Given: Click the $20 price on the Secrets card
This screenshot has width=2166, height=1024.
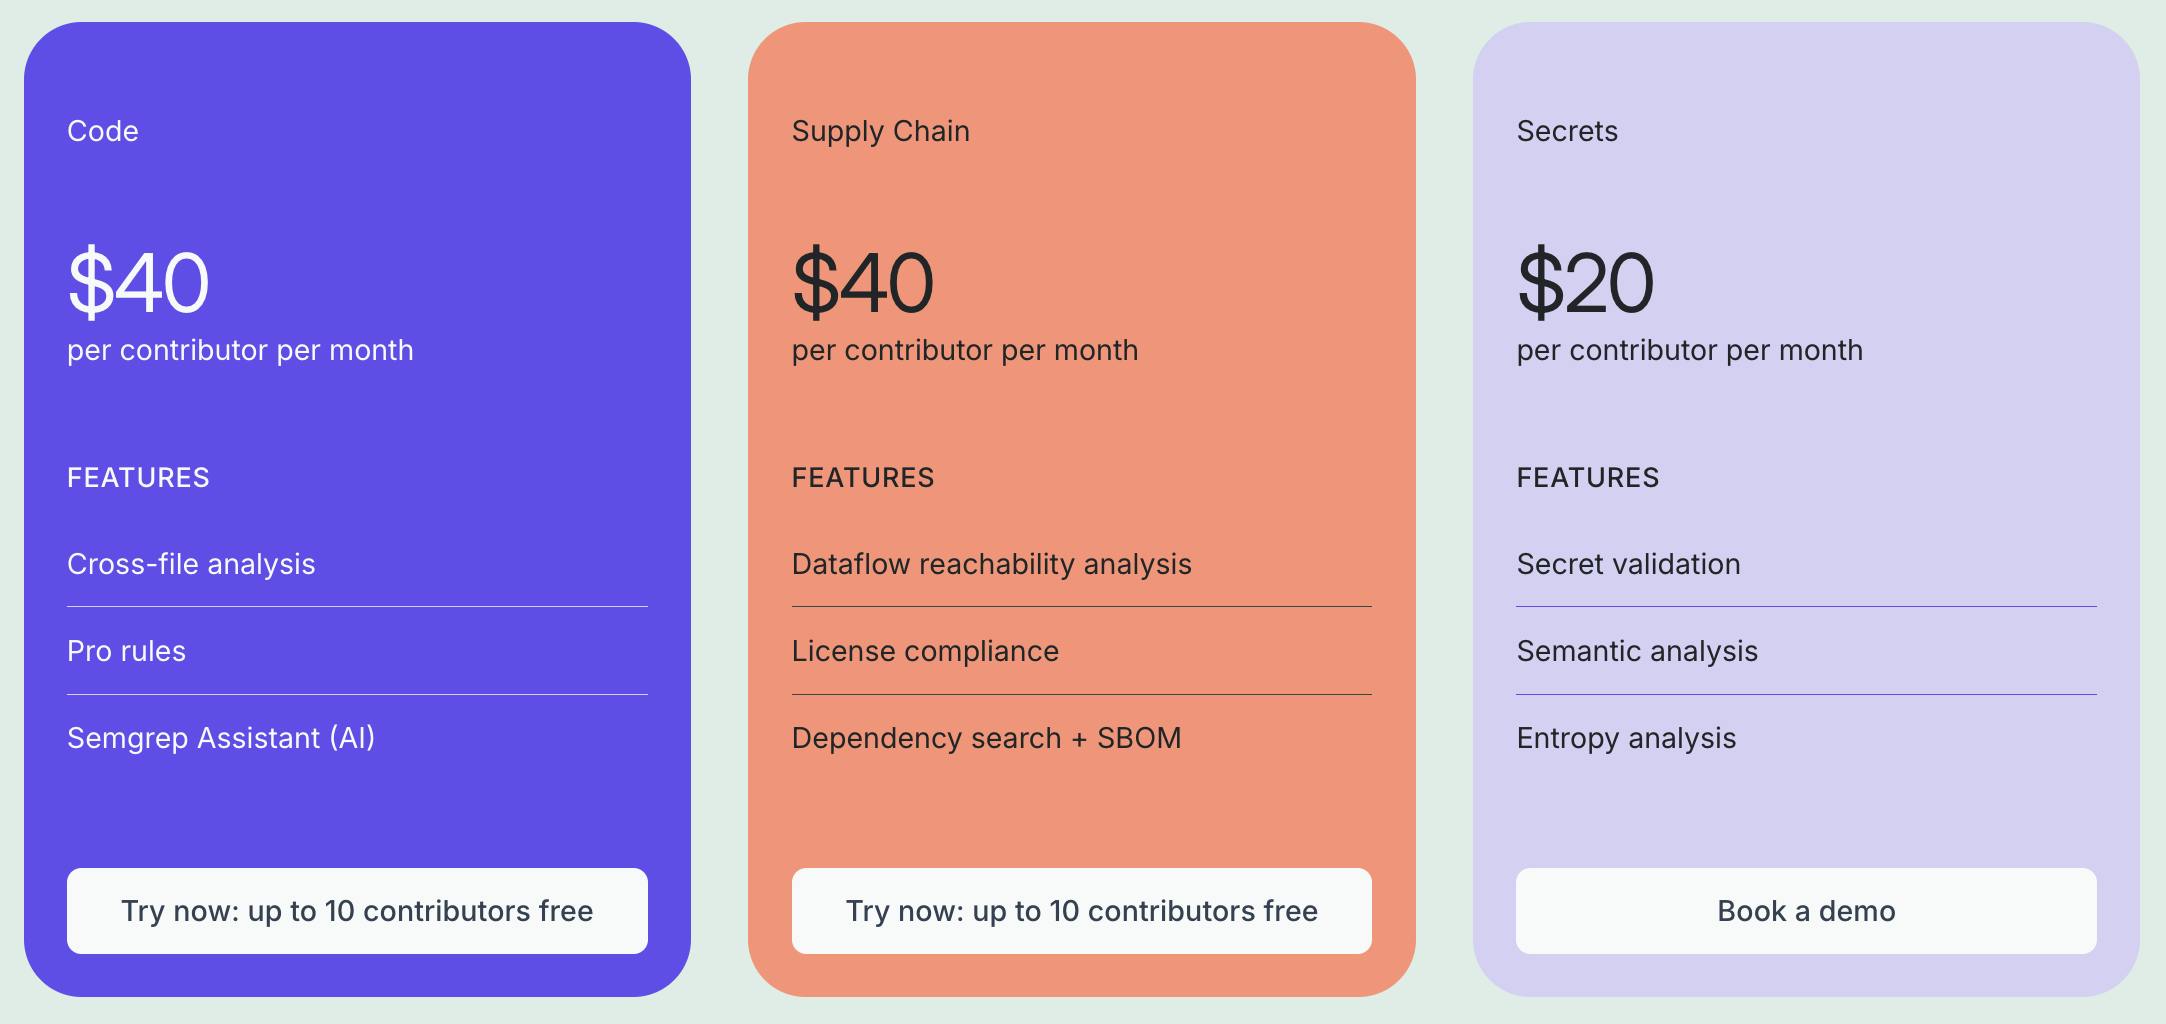Looking at the screenshot, I should (x=1585, y=283).
